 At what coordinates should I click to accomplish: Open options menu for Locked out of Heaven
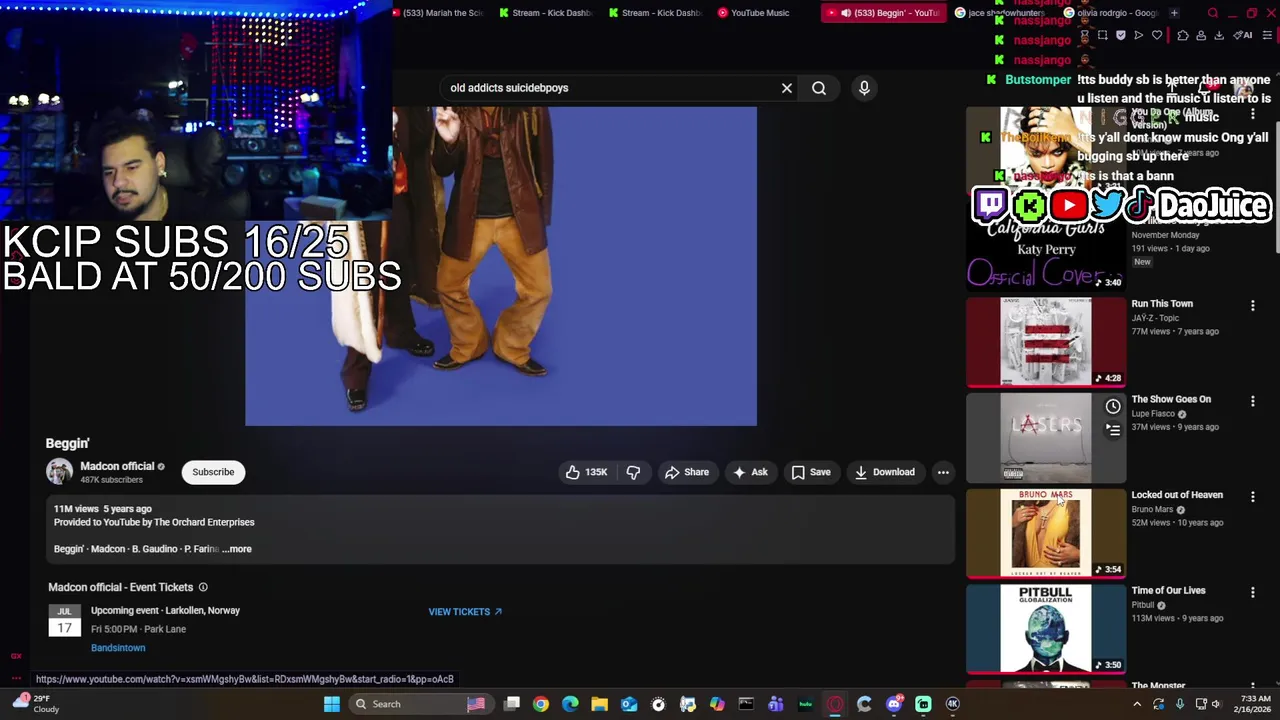point(1253,497)
